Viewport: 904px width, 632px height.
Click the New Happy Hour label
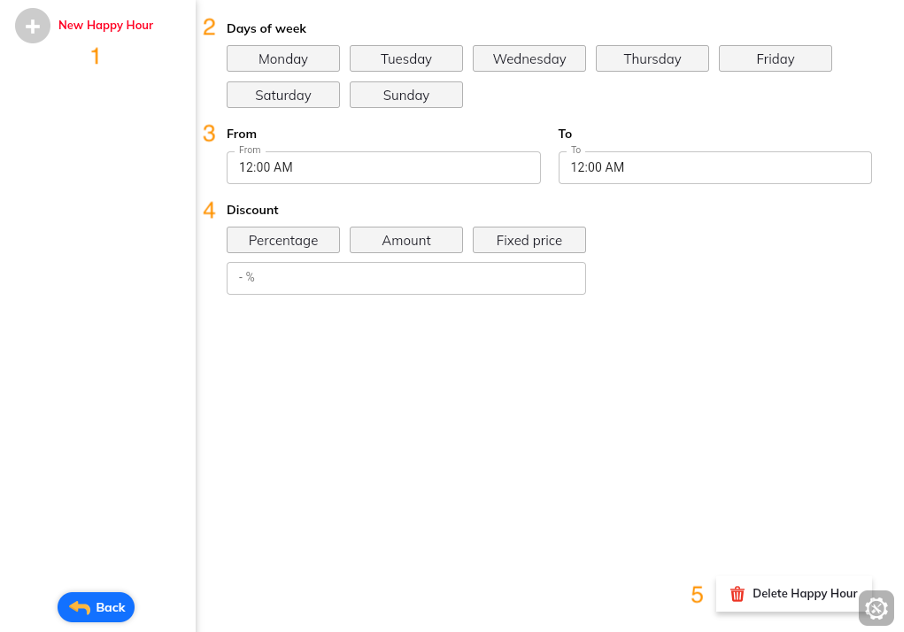[106, 25]
